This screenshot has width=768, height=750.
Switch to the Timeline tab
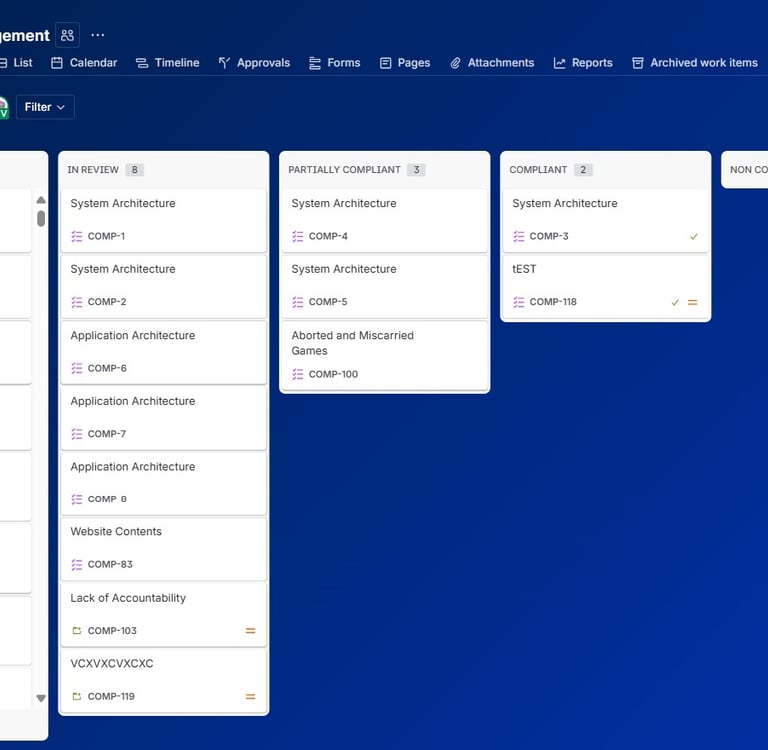point(168,63)
